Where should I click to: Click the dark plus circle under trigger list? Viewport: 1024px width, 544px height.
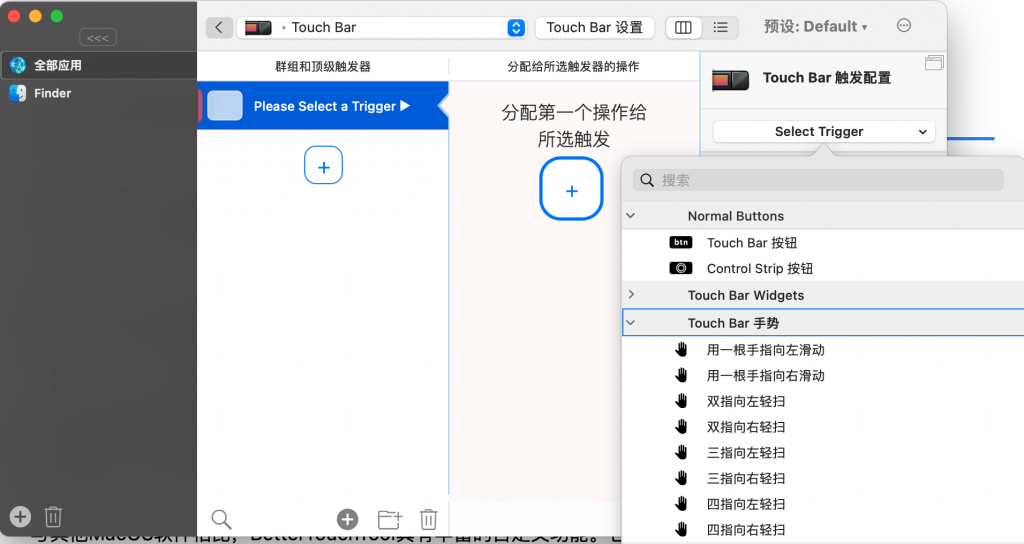[347, 519]
